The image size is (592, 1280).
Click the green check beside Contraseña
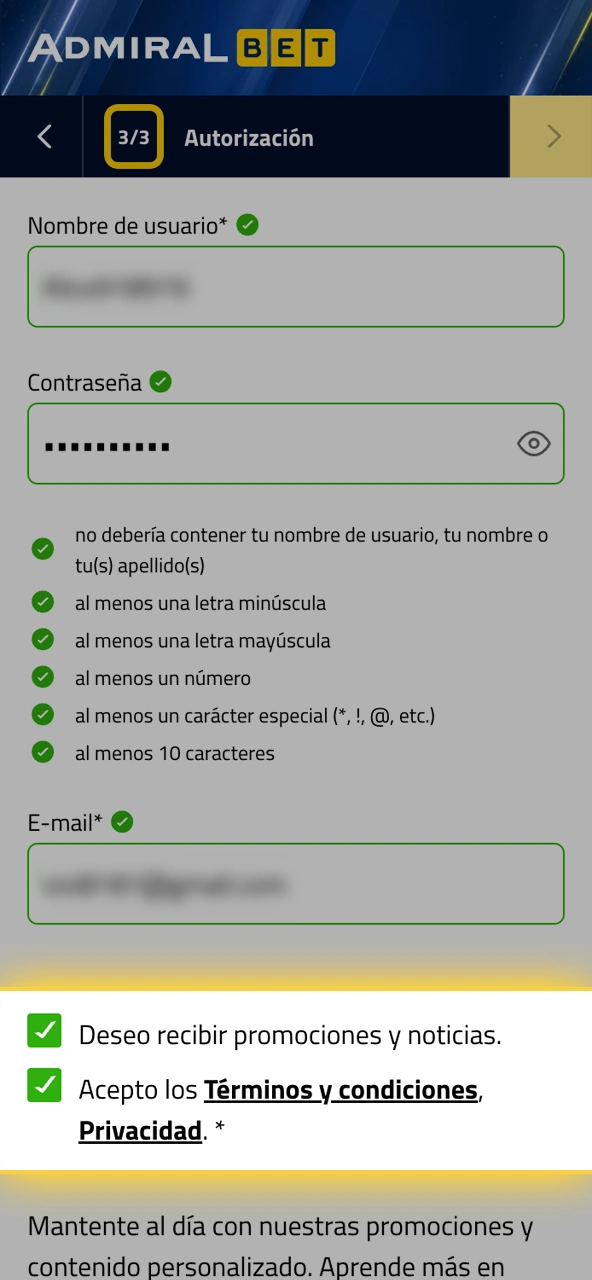tap(160, 382)
